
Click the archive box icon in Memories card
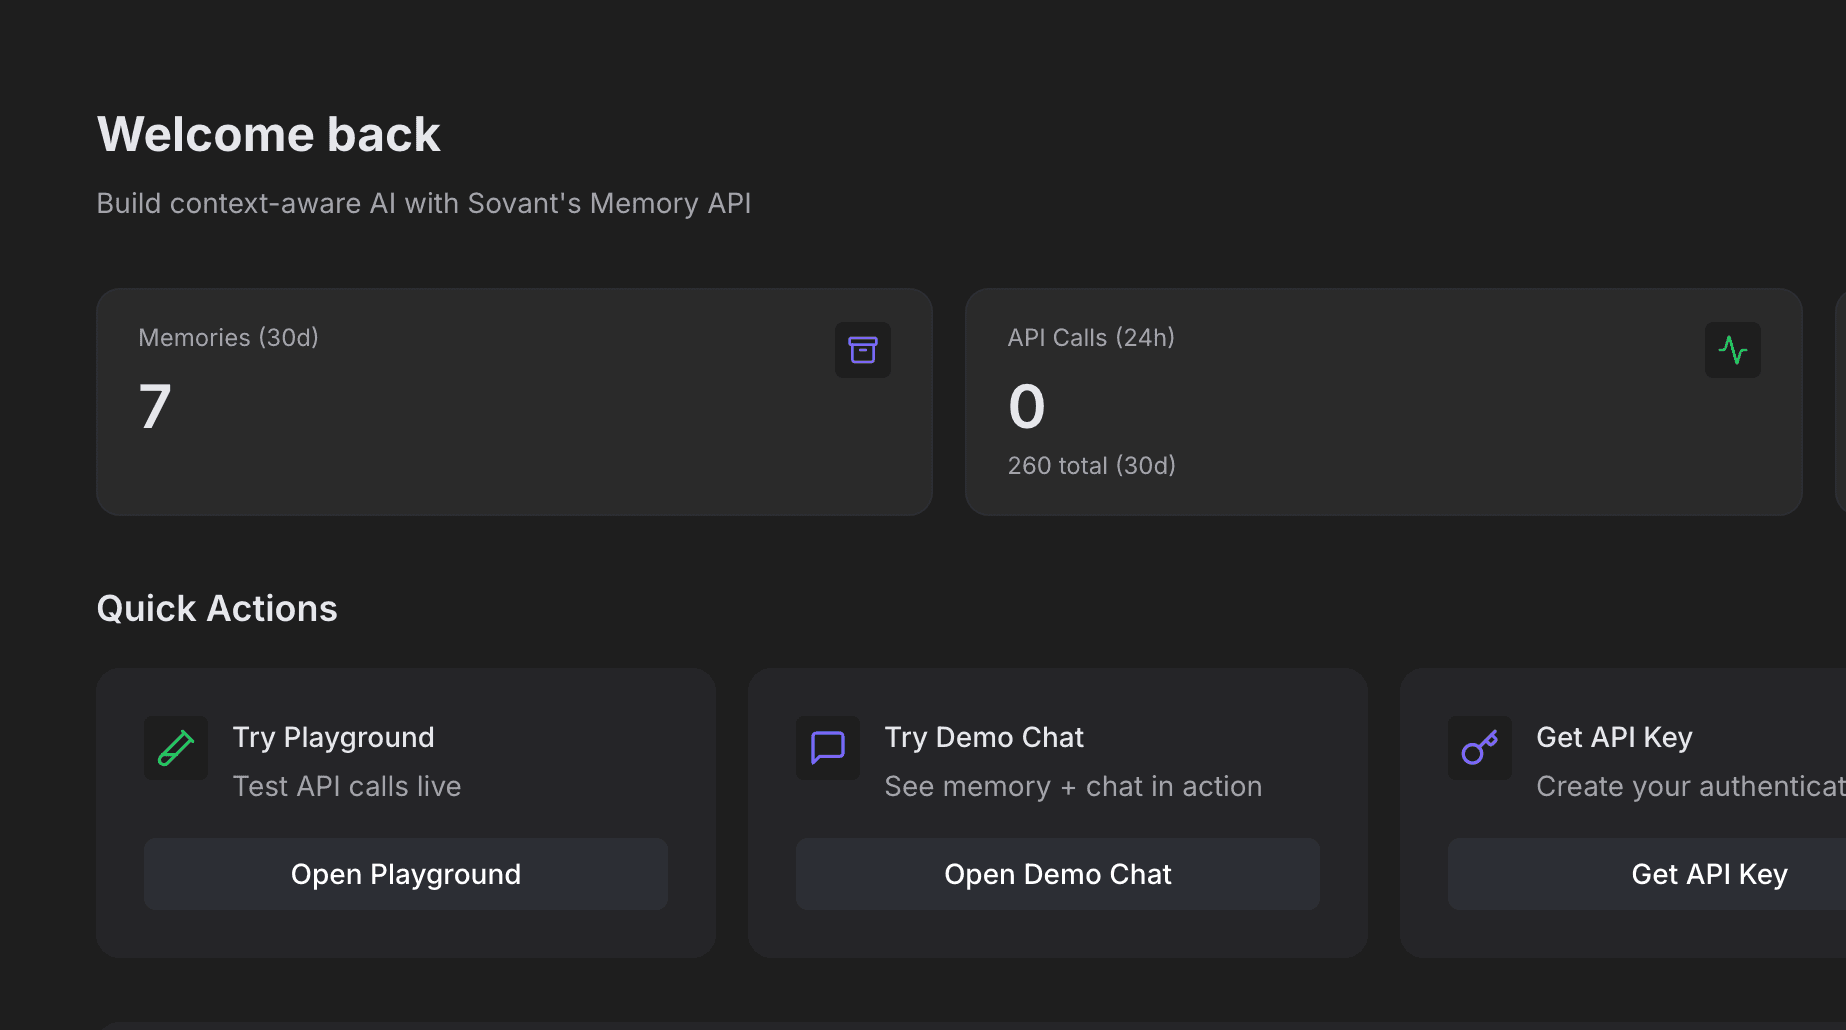(862, 350)
